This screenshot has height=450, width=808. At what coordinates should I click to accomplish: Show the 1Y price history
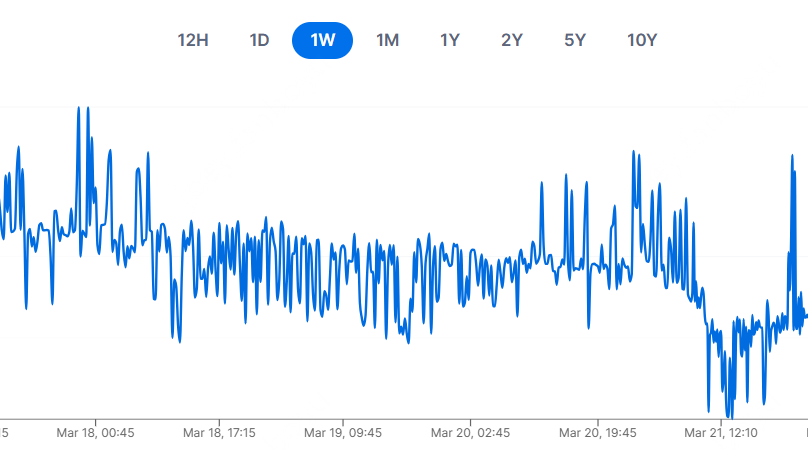pos(450,40)
